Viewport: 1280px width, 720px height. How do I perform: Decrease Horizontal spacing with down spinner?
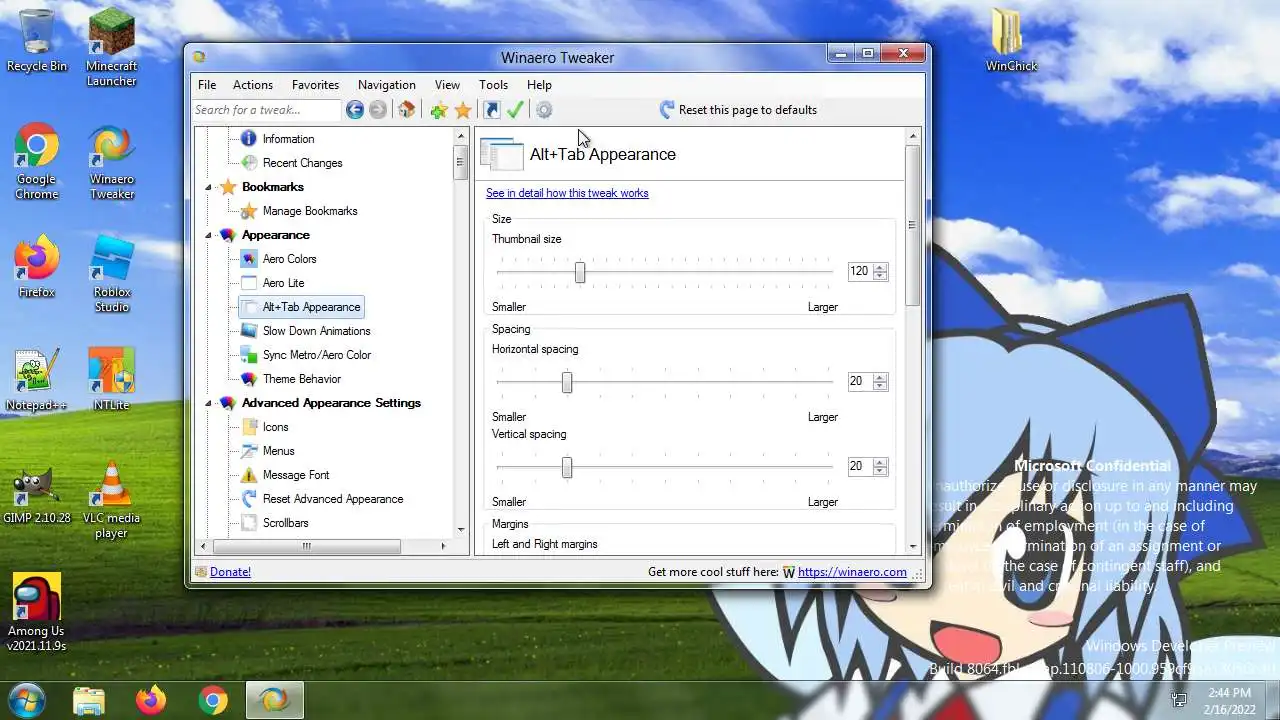pyautogui.click(x=880, y=385)
